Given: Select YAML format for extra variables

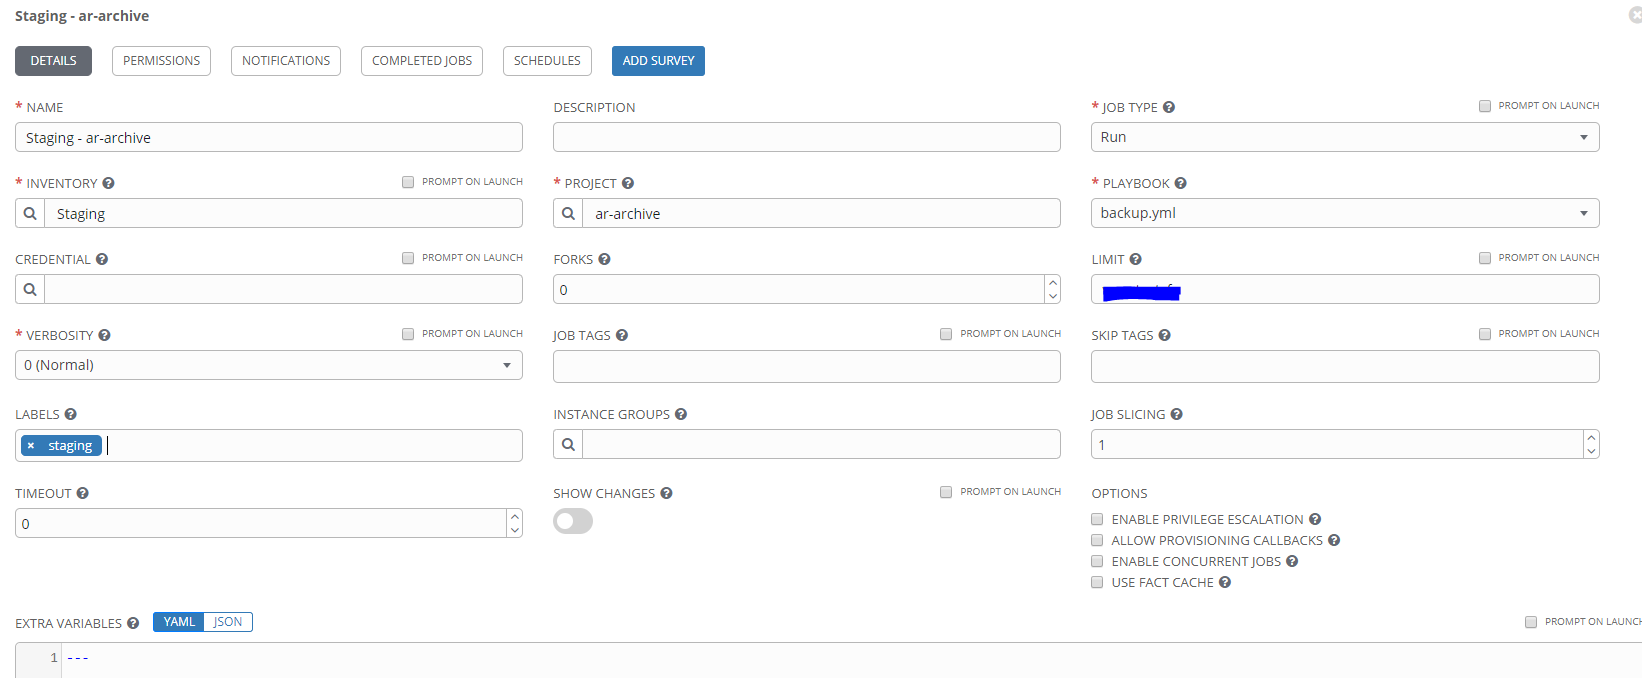Looking at the screenshot, I should coord(179,622).
